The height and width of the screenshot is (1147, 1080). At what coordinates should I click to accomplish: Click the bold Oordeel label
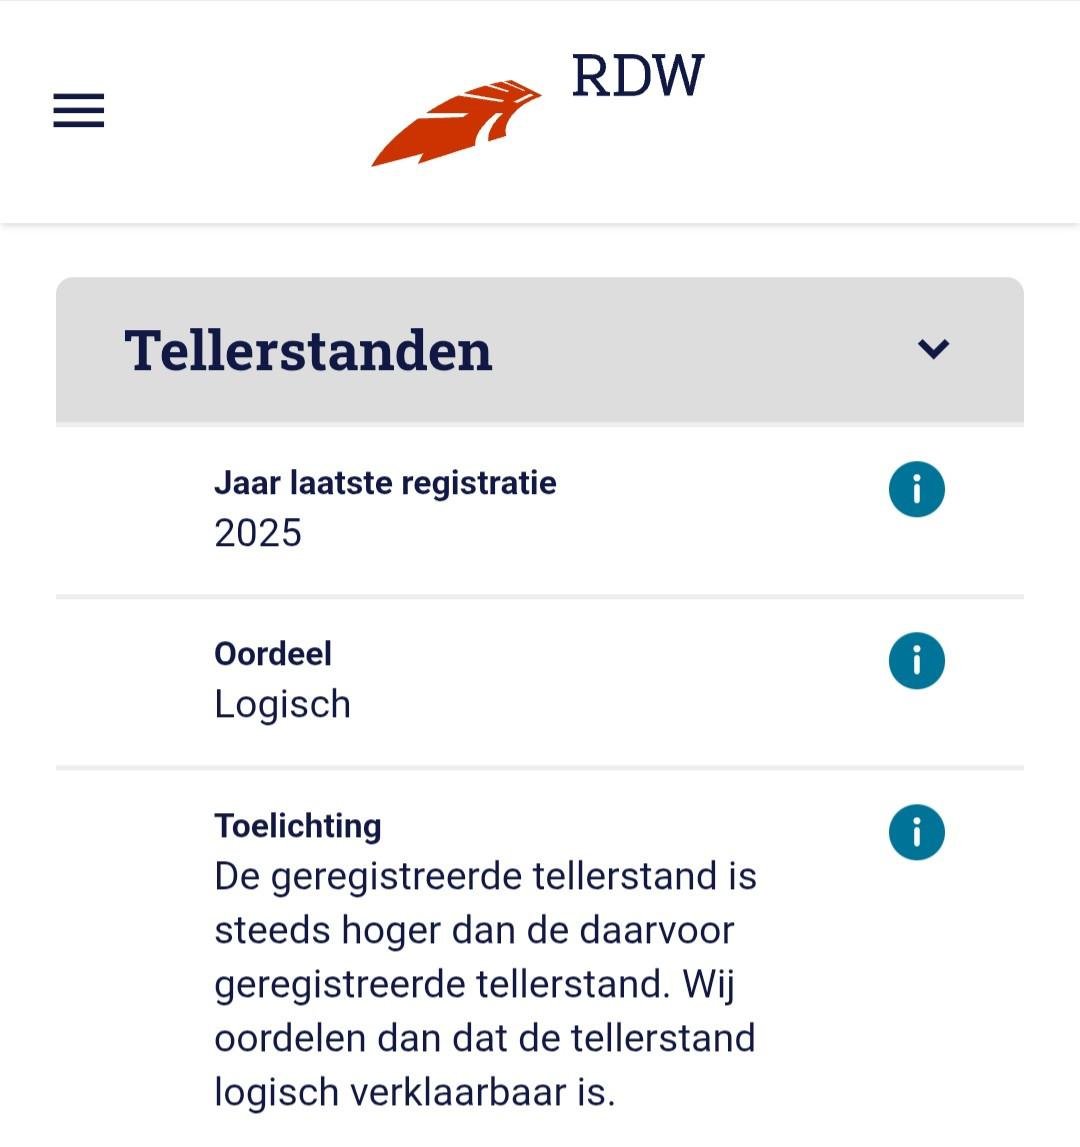[x=273, y=654]
